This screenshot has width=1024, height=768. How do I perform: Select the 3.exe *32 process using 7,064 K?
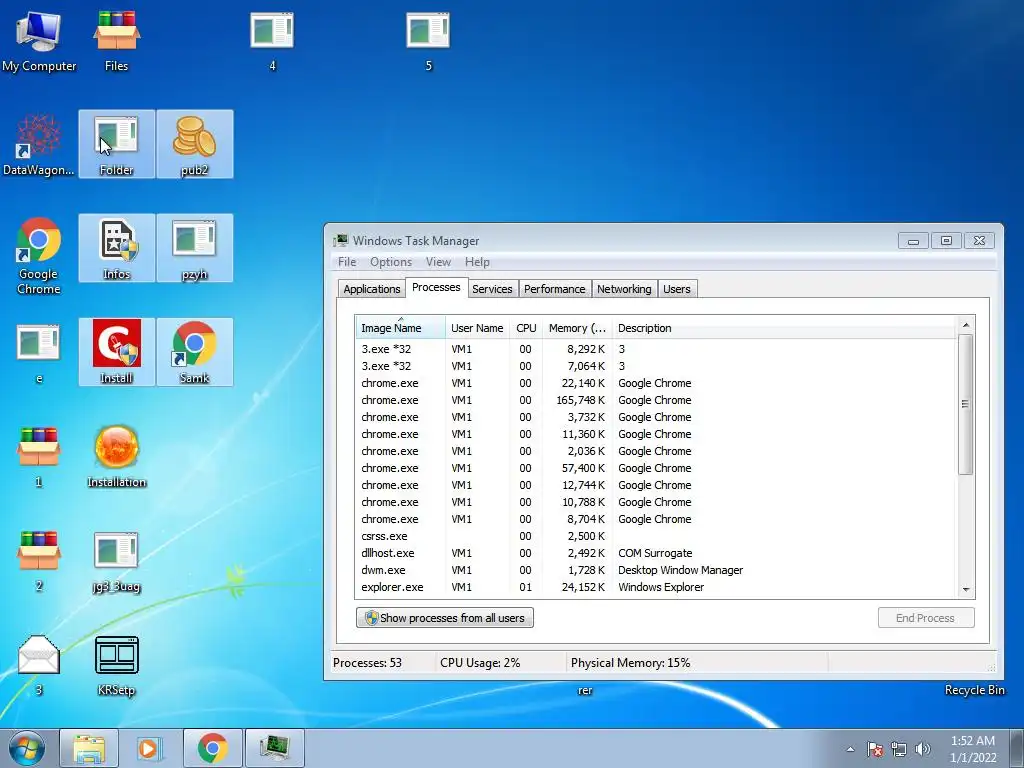(656, 366)
